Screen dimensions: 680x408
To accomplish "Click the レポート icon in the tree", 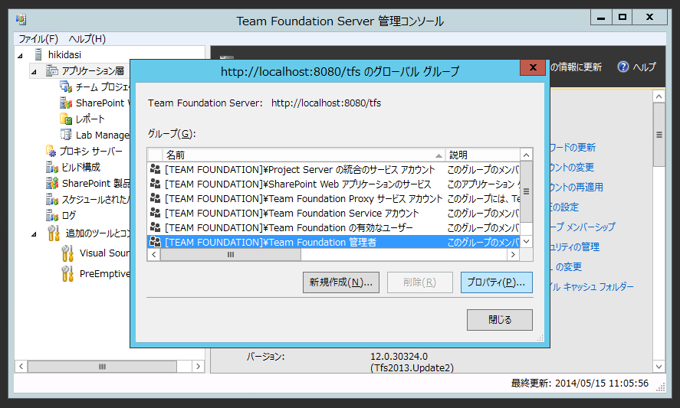I will click(x=66, y=119).
